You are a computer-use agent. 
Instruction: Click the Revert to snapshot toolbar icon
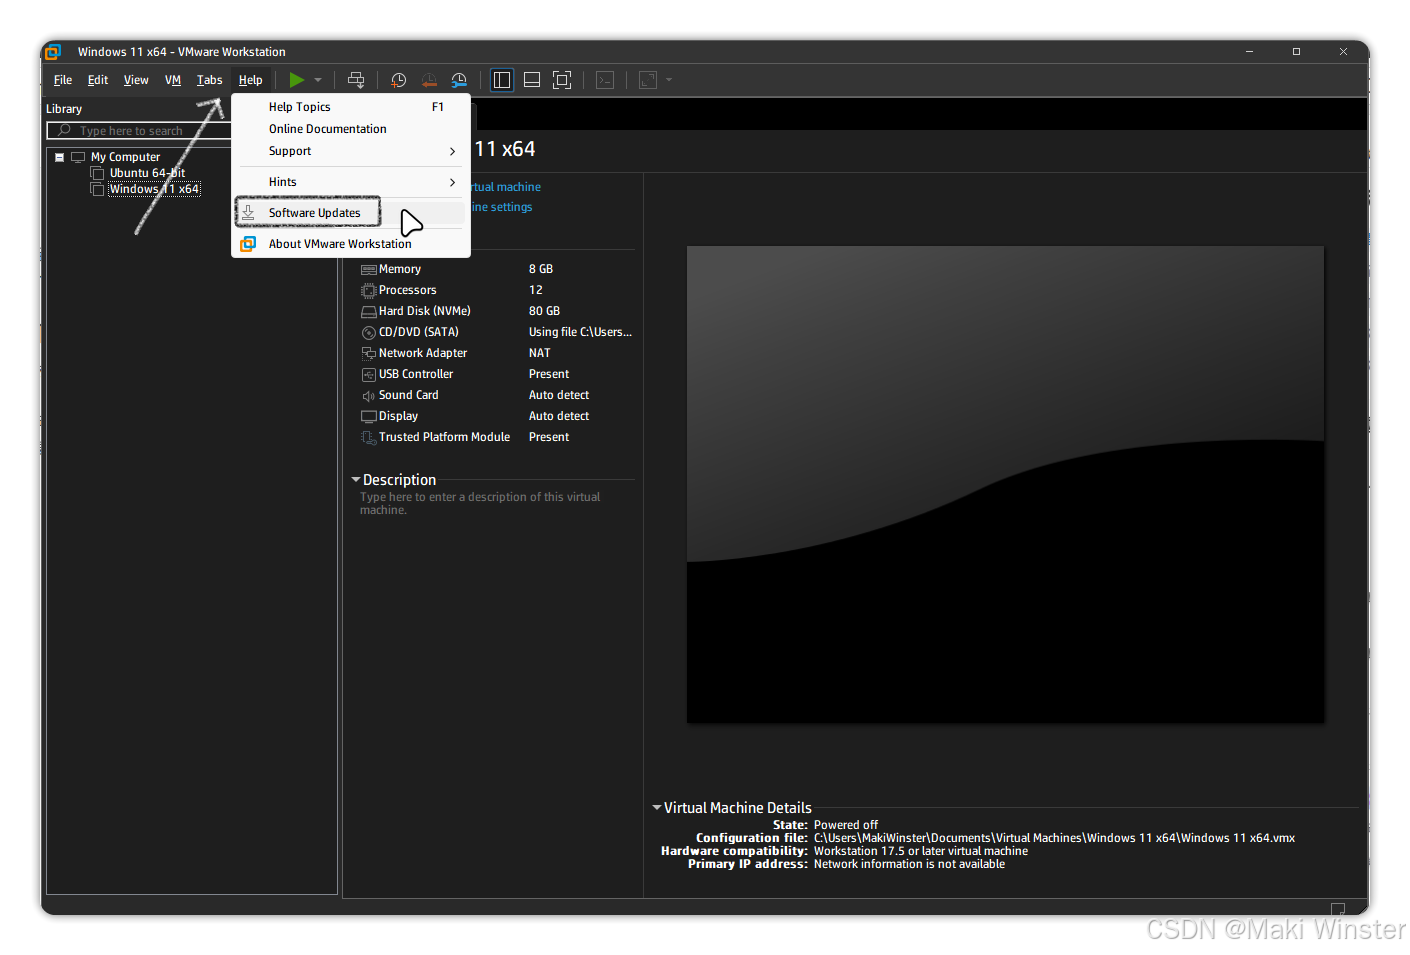[429, 80]
